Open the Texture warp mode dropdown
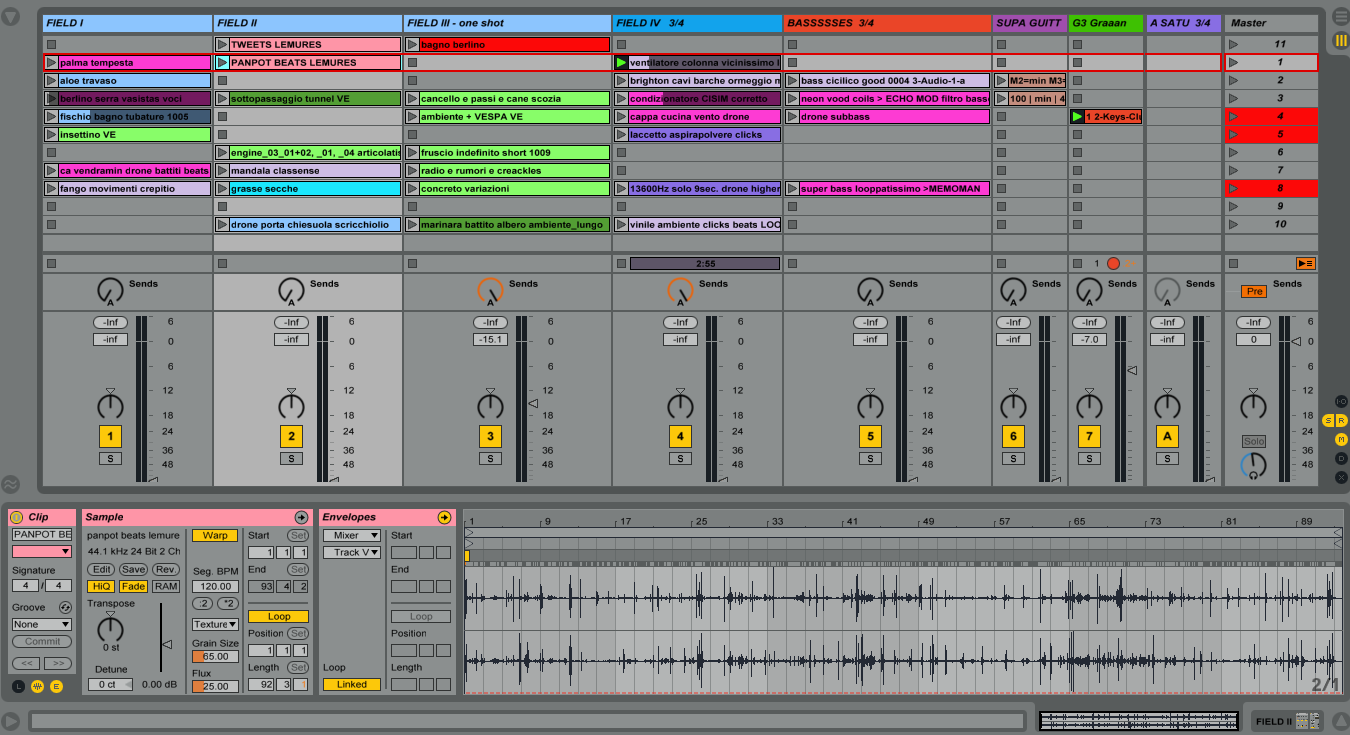The height and width of the screenshot is (735, 1350). (x=215, y=624)
